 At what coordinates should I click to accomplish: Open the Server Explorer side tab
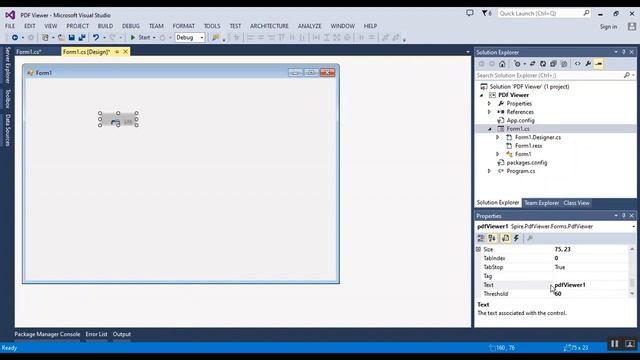pyautogui.click(x=7, y=65)
